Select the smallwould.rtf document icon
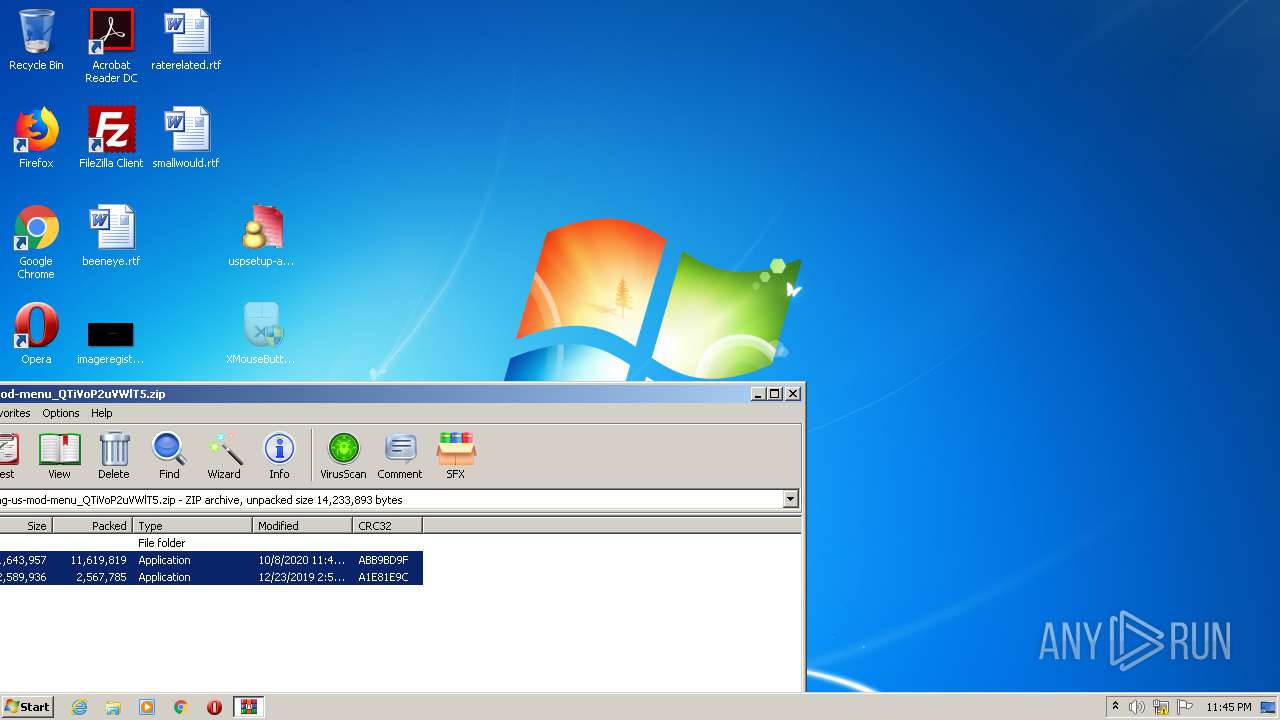This screenshot has height=720, width=1280. coord(186,139)
